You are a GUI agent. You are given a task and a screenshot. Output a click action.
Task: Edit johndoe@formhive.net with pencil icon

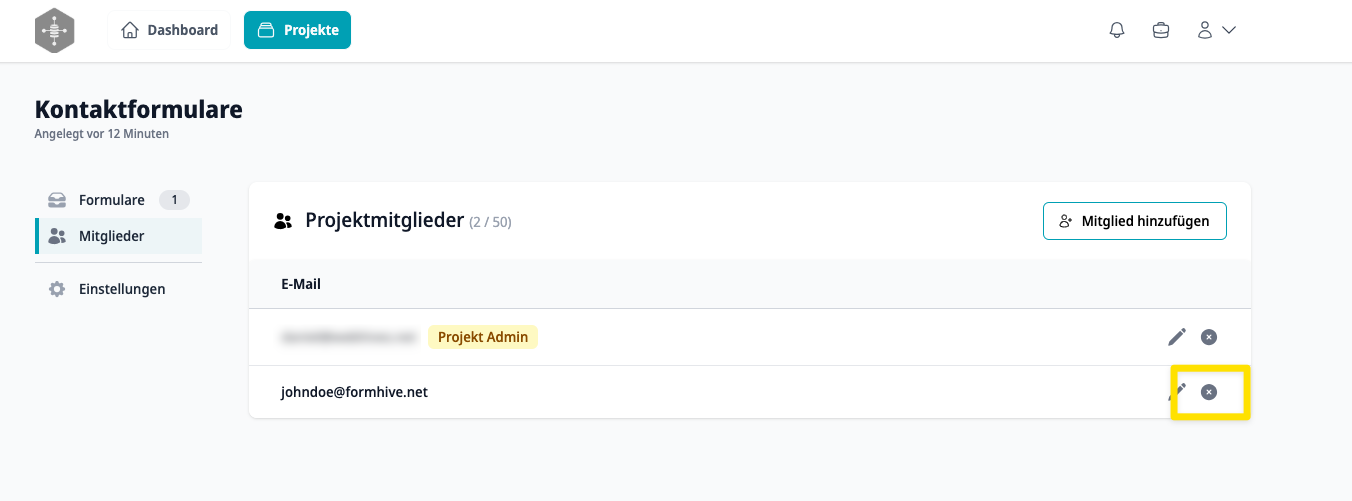click(x=1177, y=392)
